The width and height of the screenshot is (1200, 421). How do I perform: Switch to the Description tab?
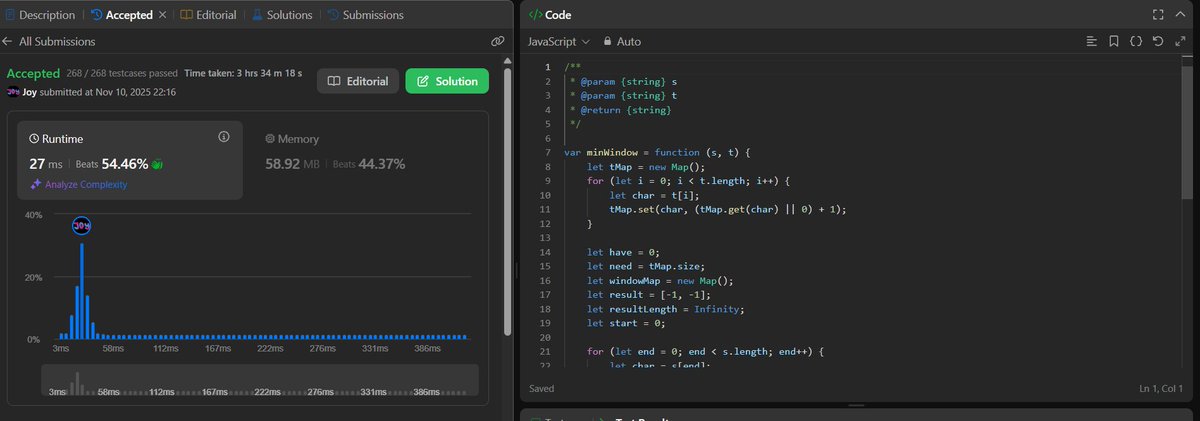(39, 15)
